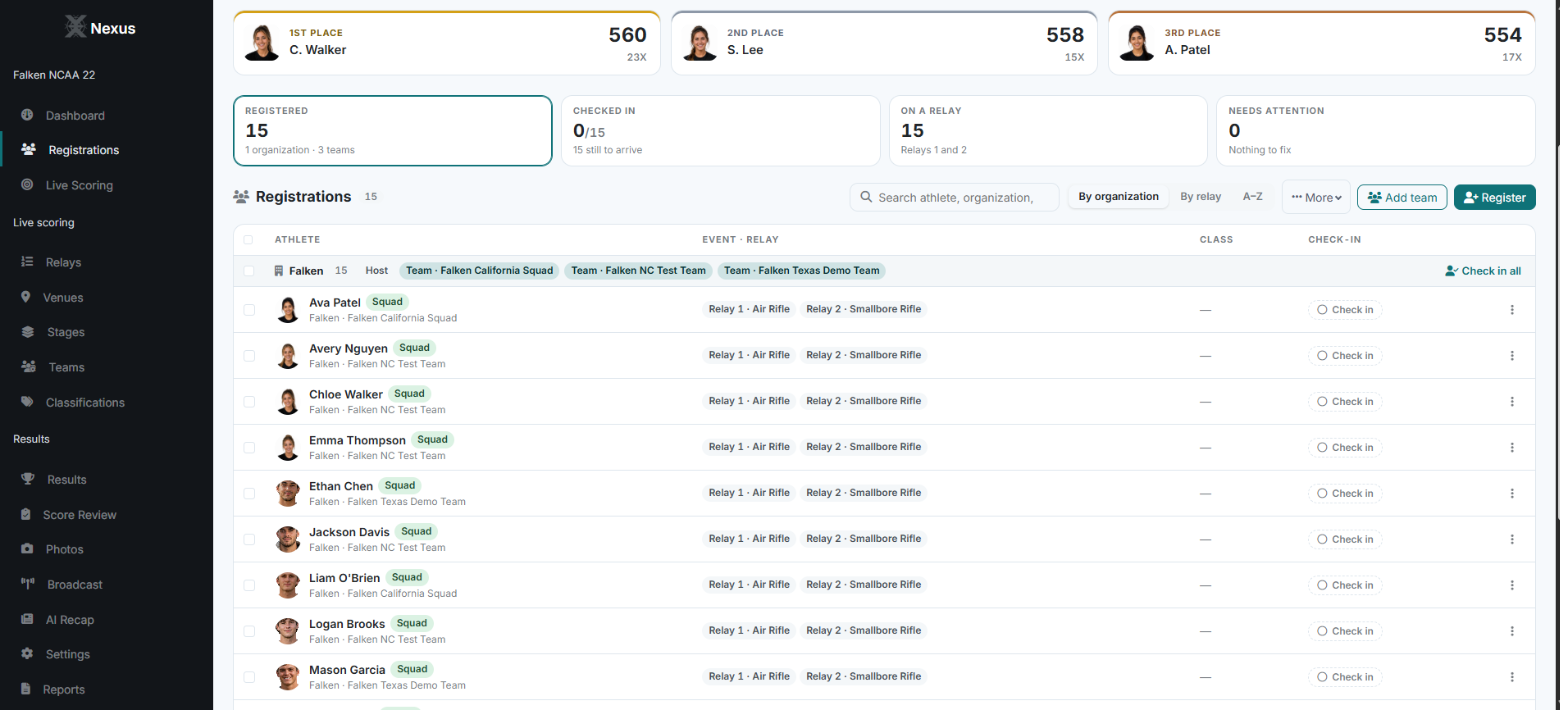Open Dashboard via its sidebar icon
Viewport: 1560px width, 710px height.
[x=27, y=115]
